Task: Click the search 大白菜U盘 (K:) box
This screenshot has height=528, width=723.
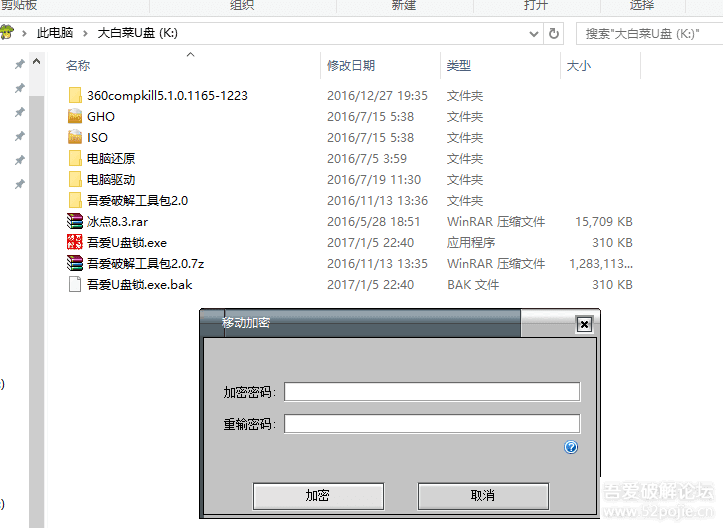Action: click(x=649, y=34)
